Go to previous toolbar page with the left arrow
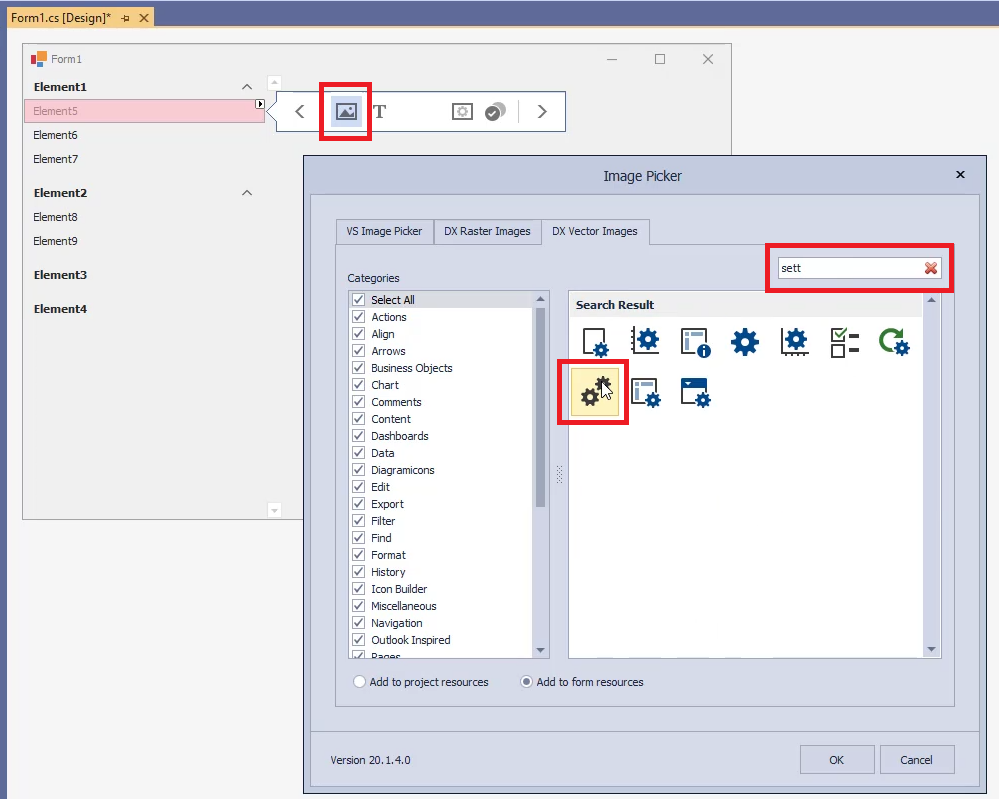The height and width of the screenshot is (799, 999). tap(300, 112)
